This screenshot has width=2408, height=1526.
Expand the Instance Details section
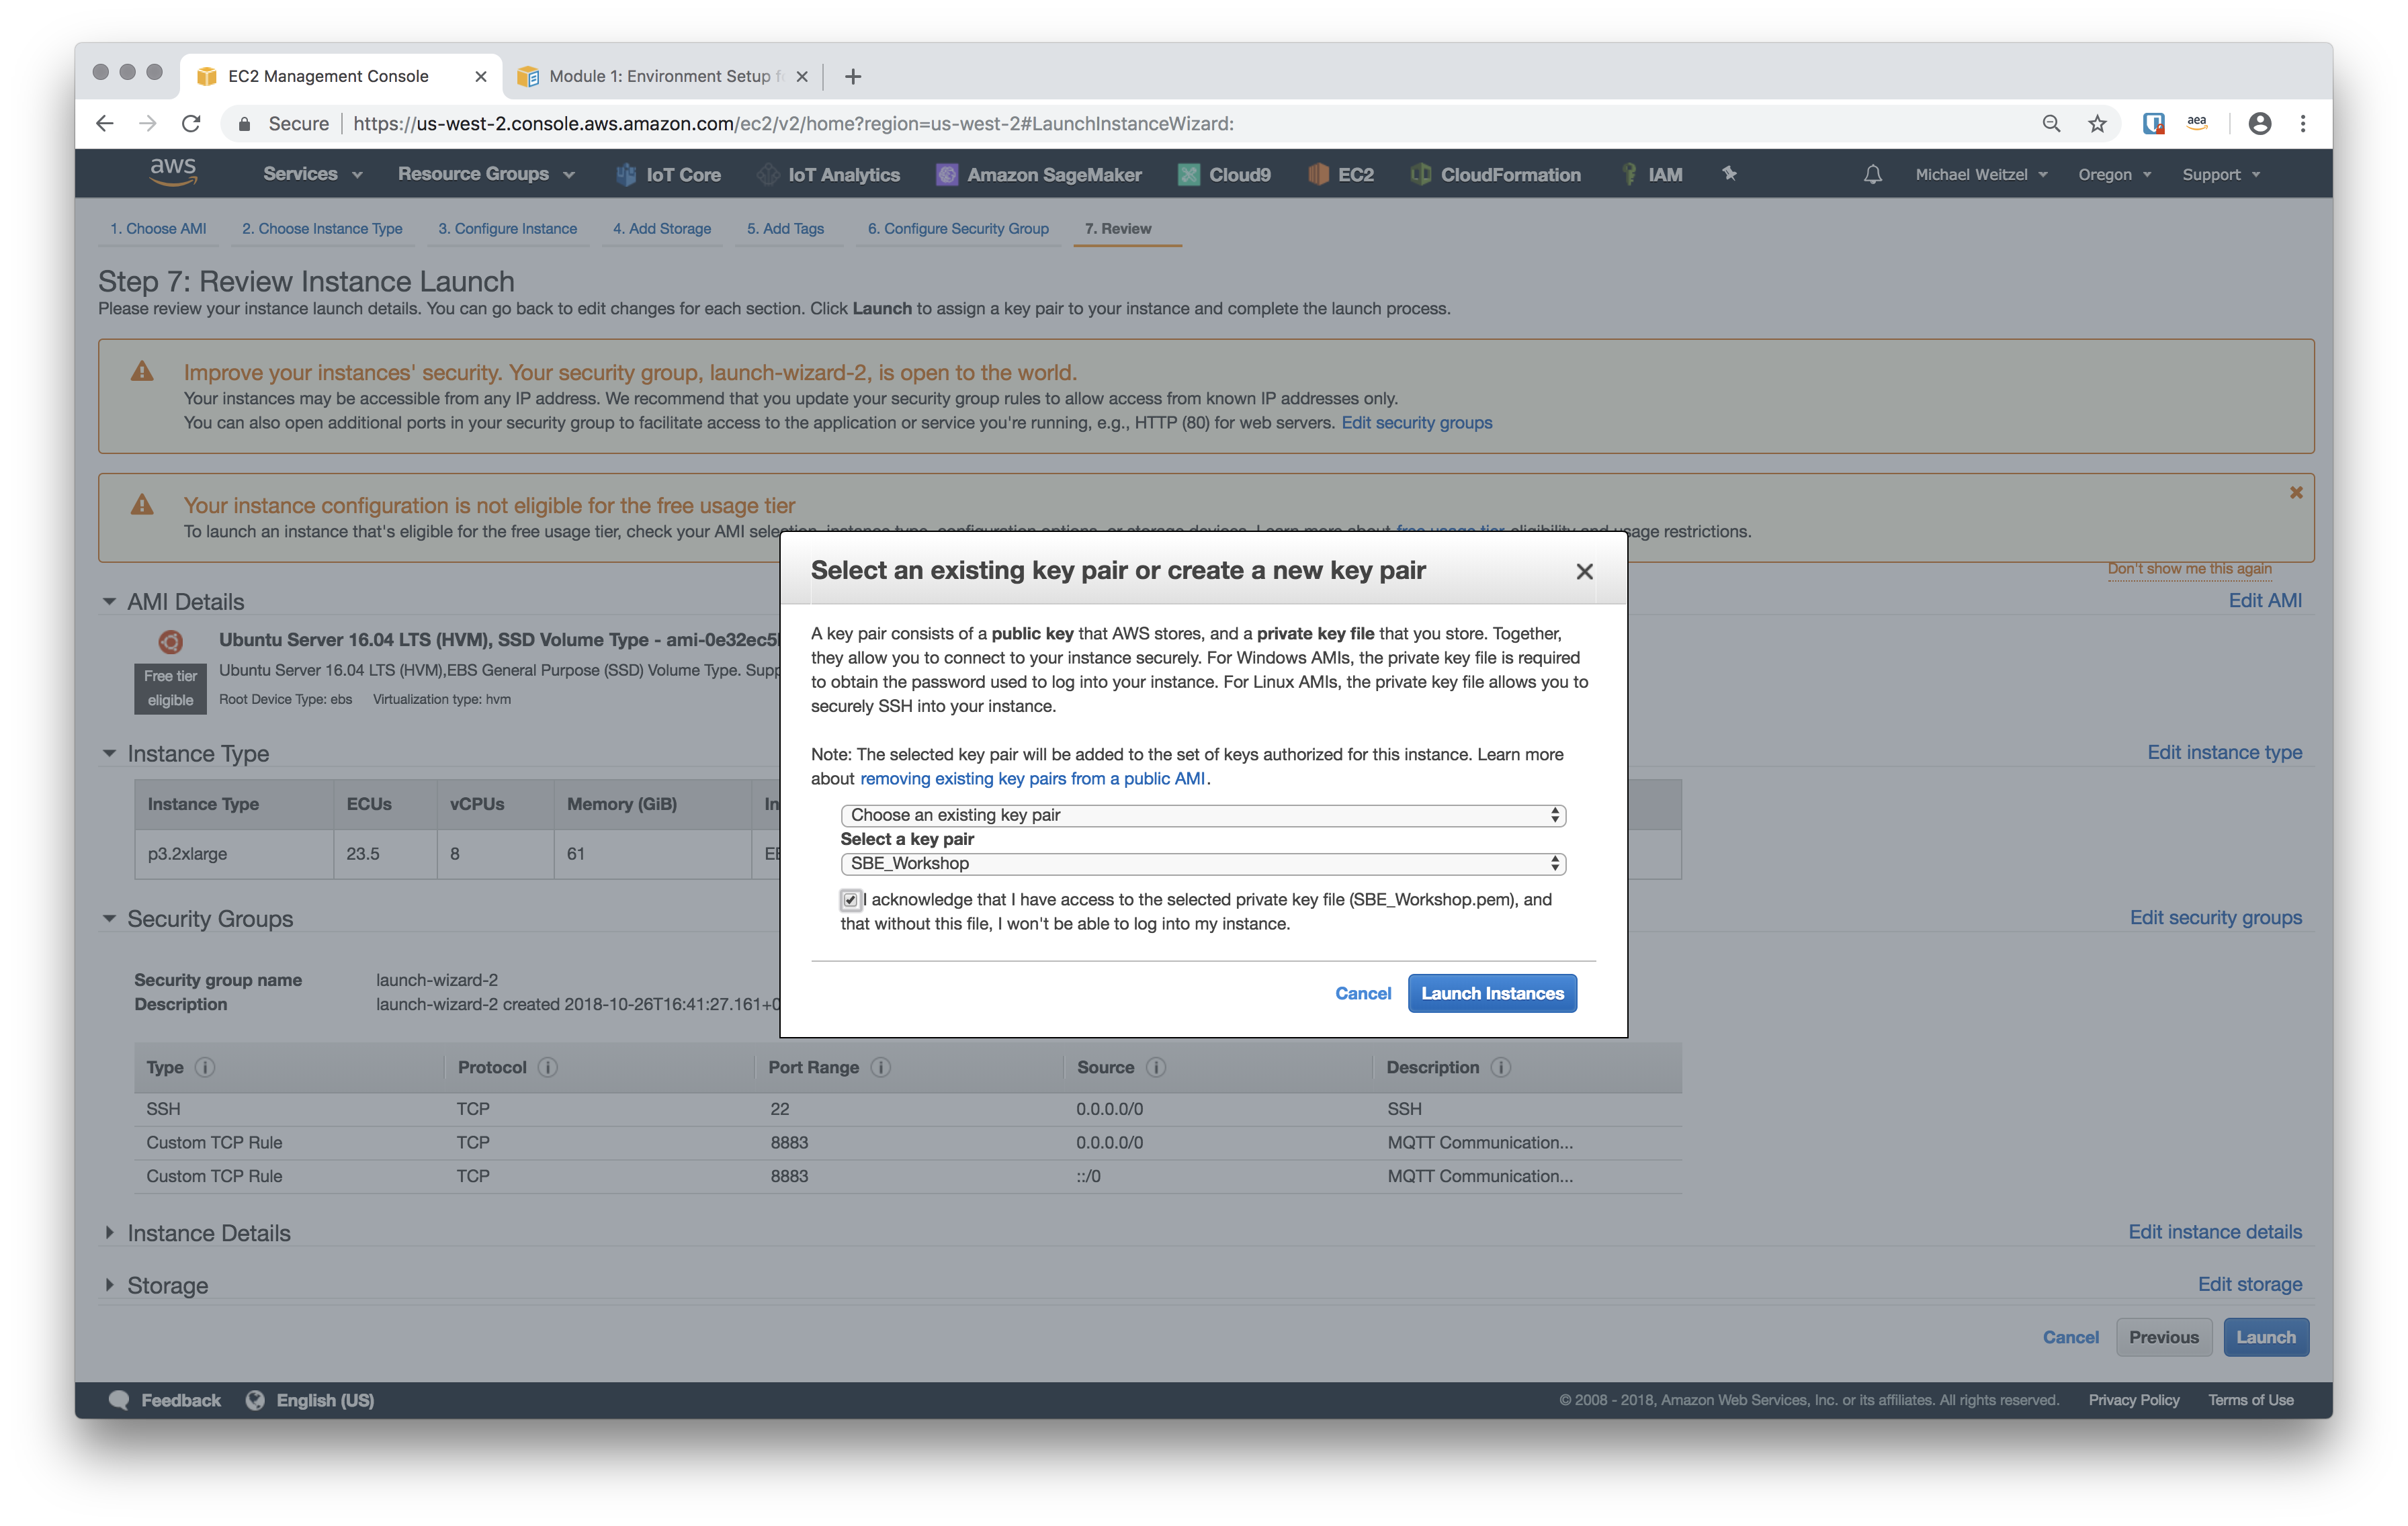point(109,1233)
